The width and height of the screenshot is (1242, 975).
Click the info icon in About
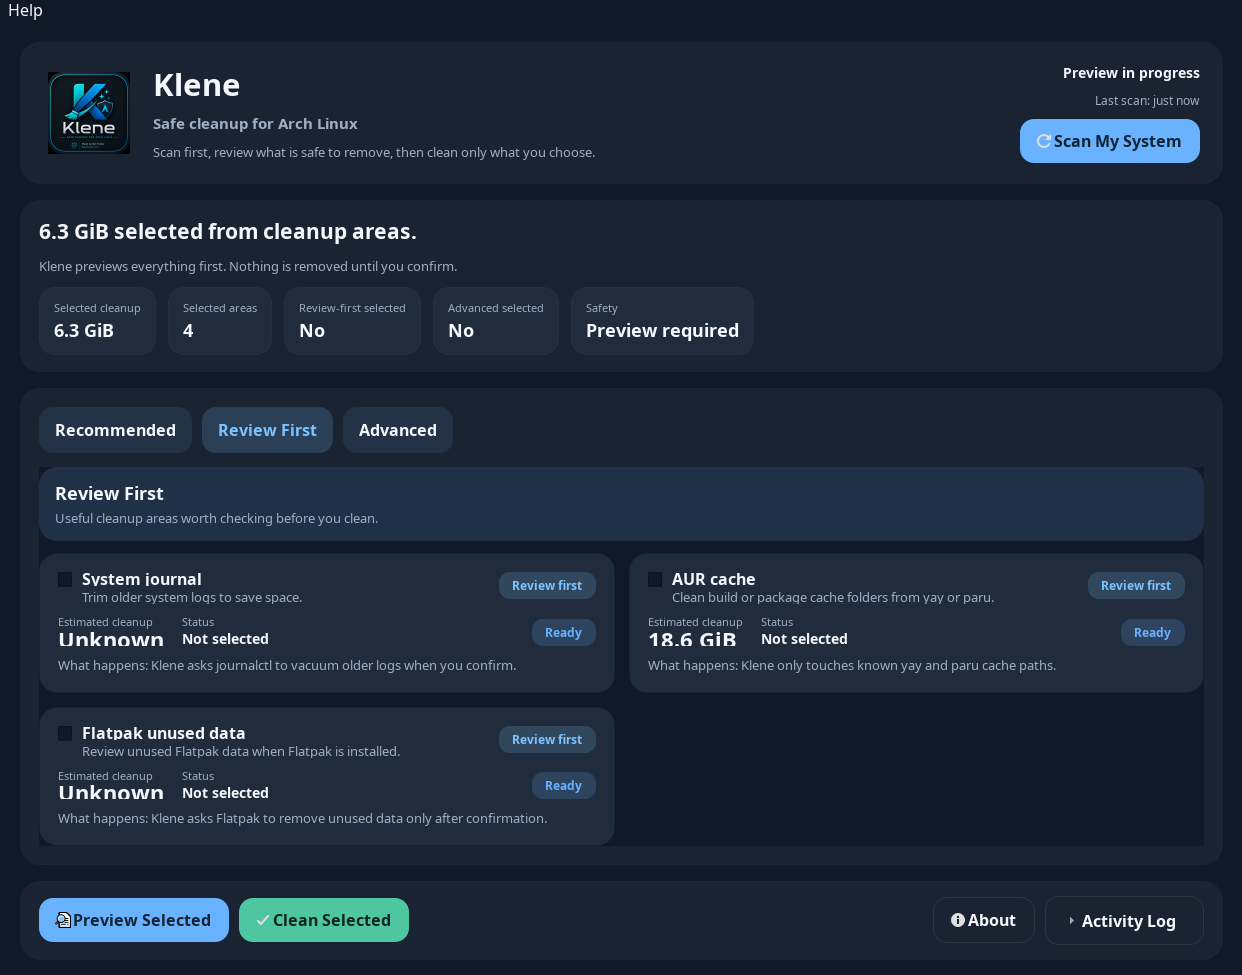[x=958, y=920]
